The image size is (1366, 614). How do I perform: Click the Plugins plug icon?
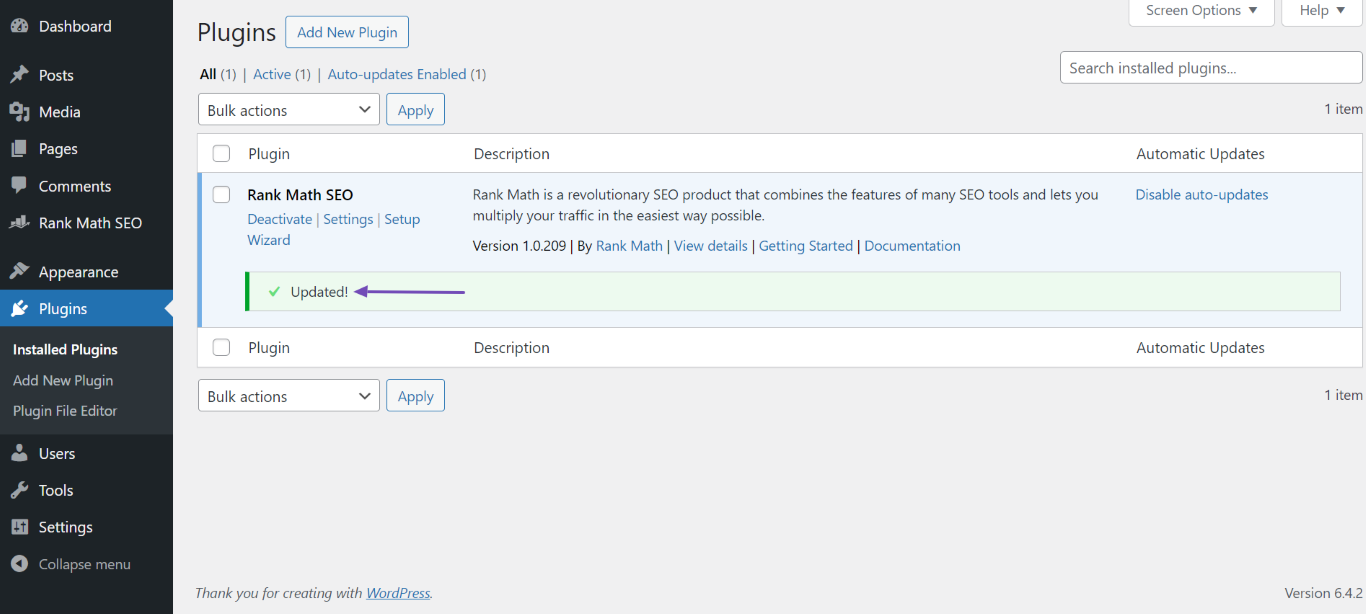click(x=19, y=309)
